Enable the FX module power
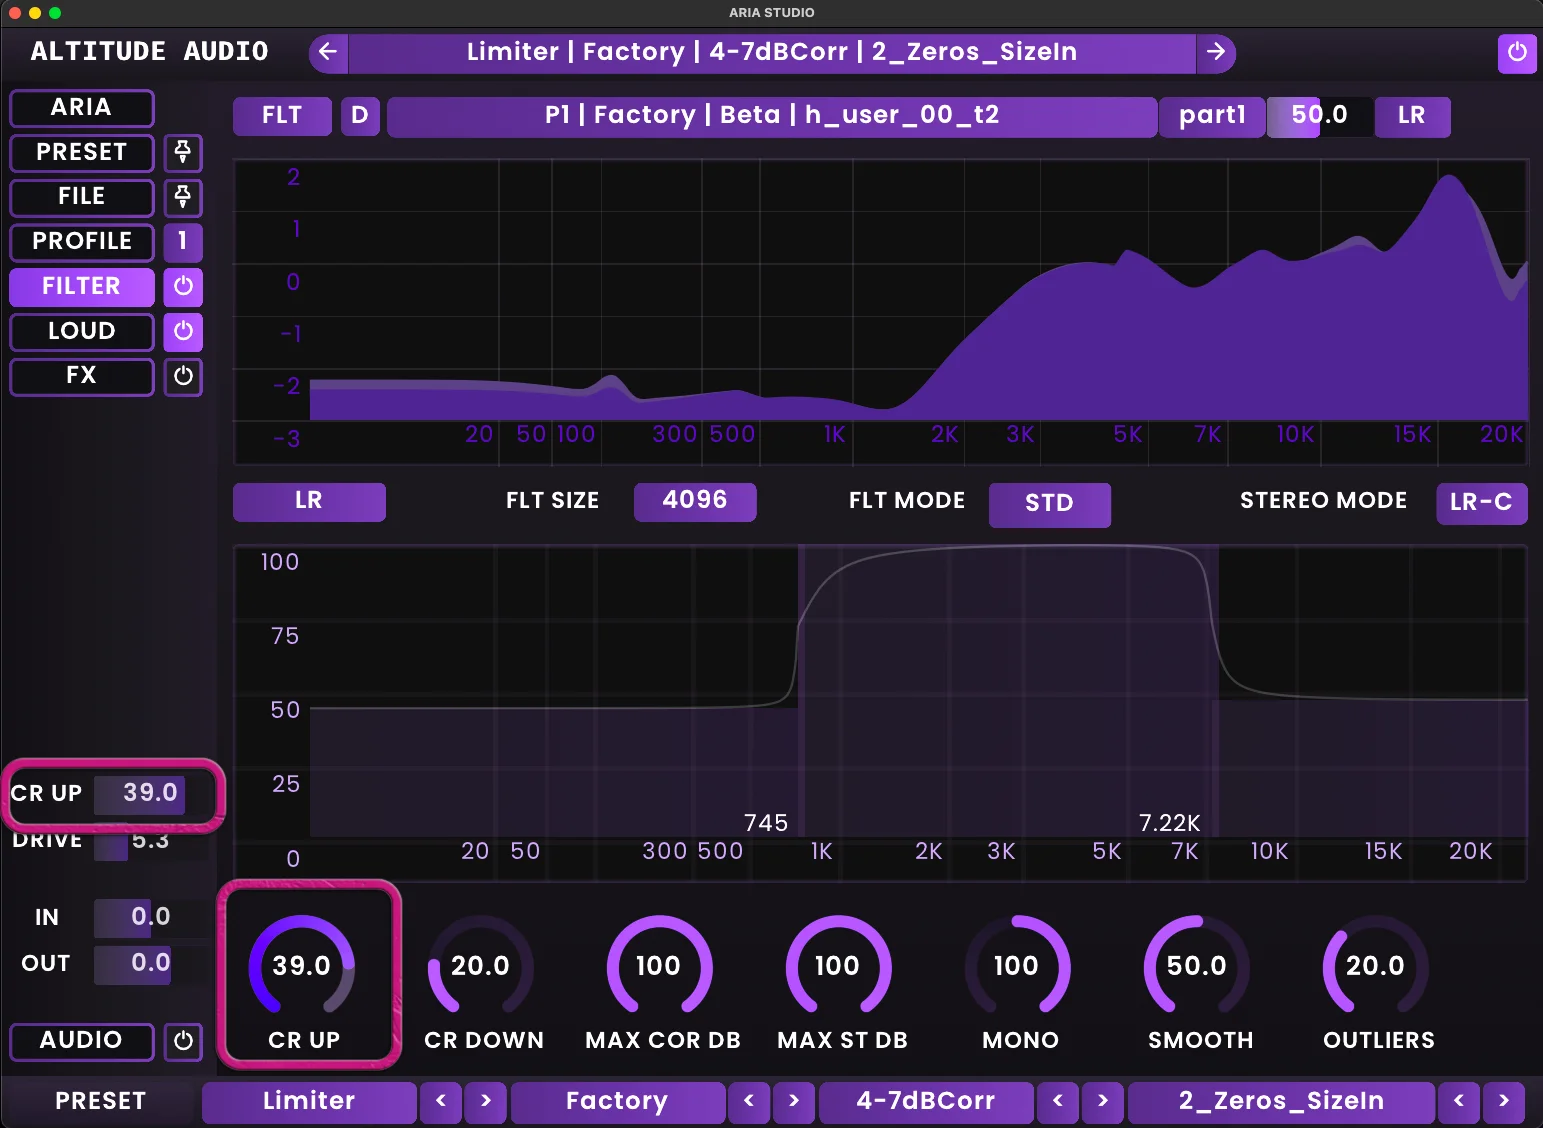 click(x=183, y=377)
